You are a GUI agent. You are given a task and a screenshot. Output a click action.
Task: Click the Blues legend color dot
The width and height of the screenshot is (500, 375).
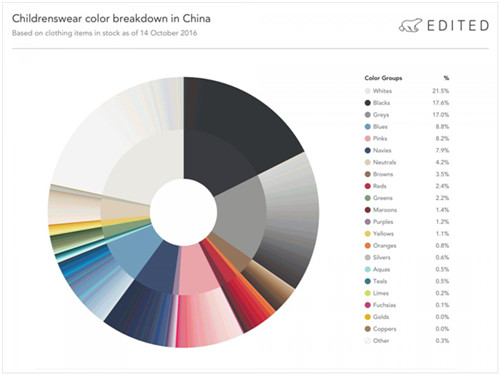[x=368, y=127]
